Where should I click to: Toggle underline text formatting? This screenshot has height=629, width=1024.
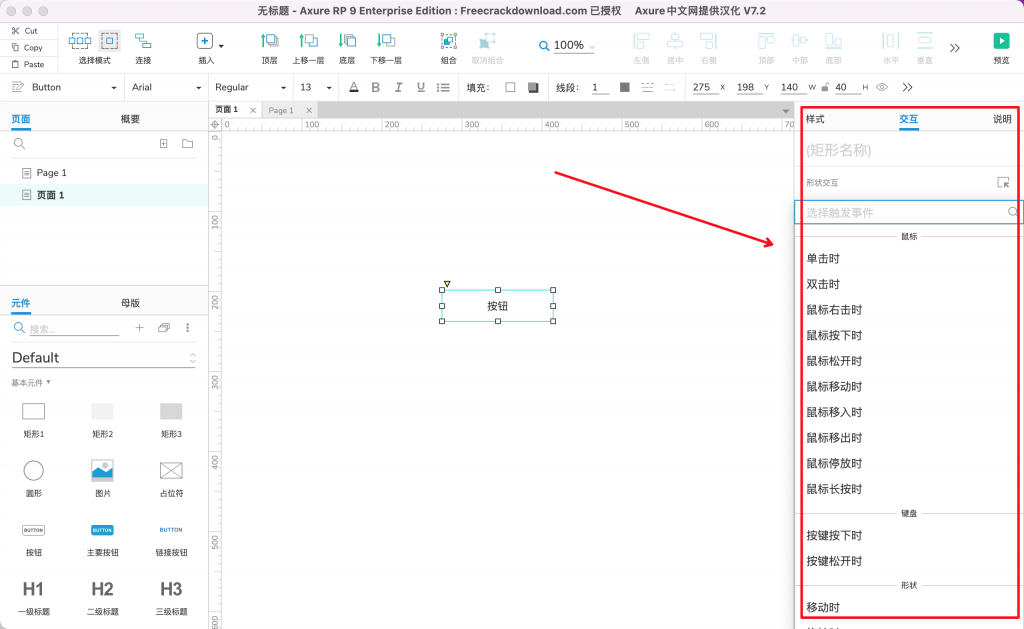pos(420,87)
